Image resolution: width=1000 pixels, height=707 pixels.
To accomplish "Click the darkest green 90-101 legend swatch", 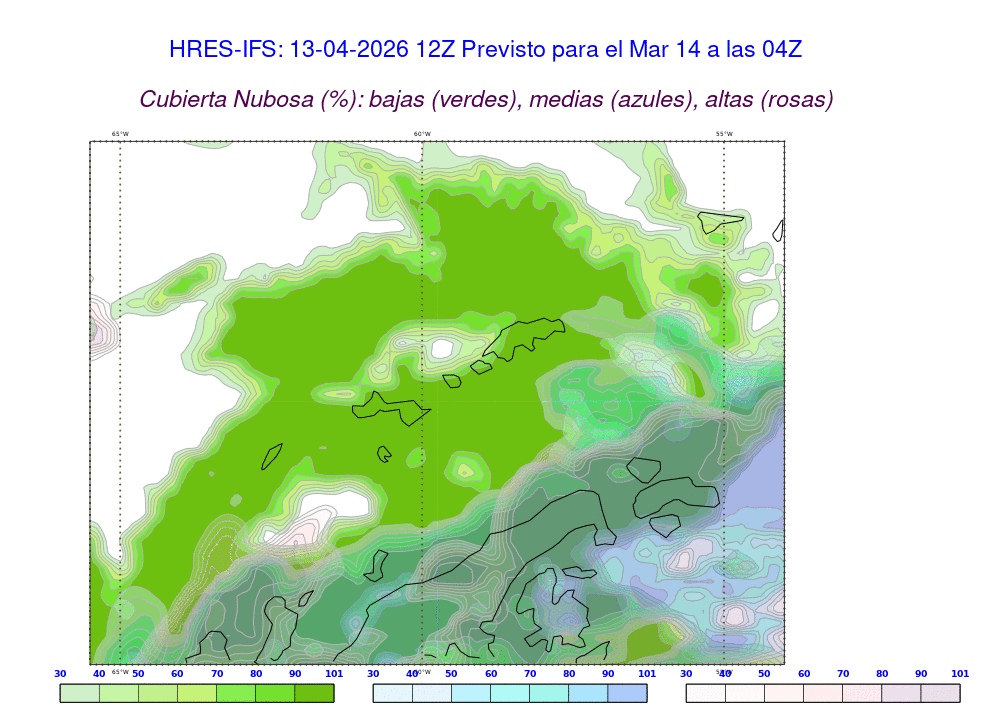I will point(314,693).
